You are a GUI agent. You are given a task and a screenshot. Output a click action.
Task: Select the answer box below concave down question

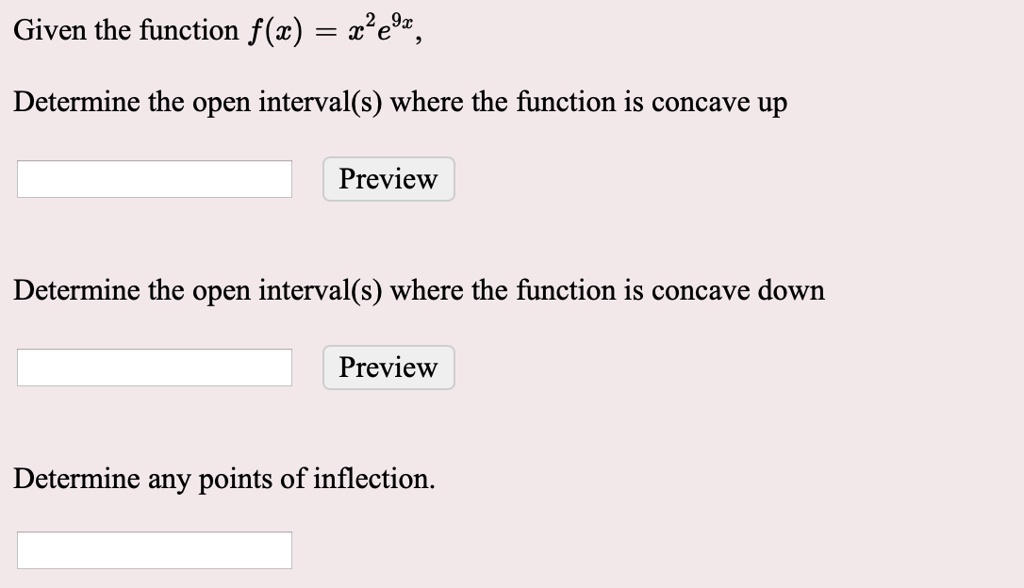click(x=153, y=367)
